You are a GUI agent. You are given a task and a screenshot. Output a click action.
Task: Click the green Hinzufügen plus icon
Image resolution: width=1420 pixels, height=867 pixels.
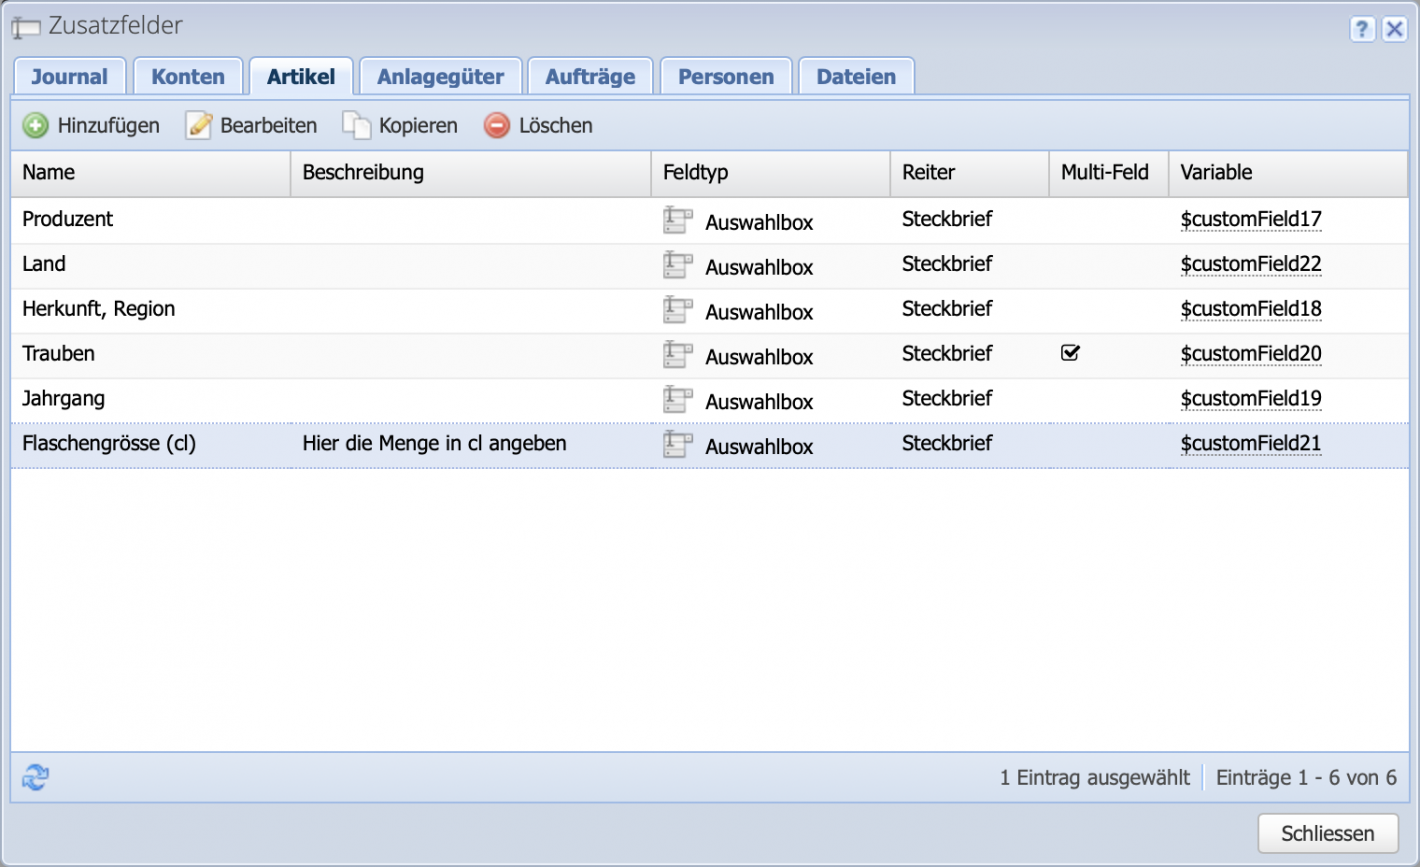(x=35, y=125)
